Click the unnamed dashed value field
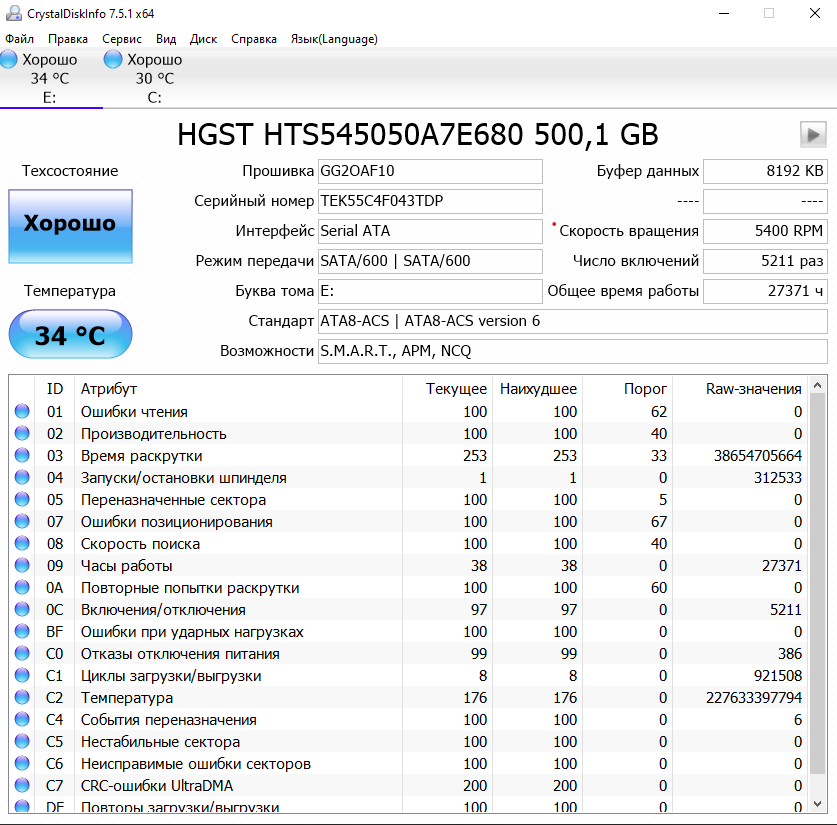Image resolution: width=837 pixels, height=825 pixels. (765, 201)
